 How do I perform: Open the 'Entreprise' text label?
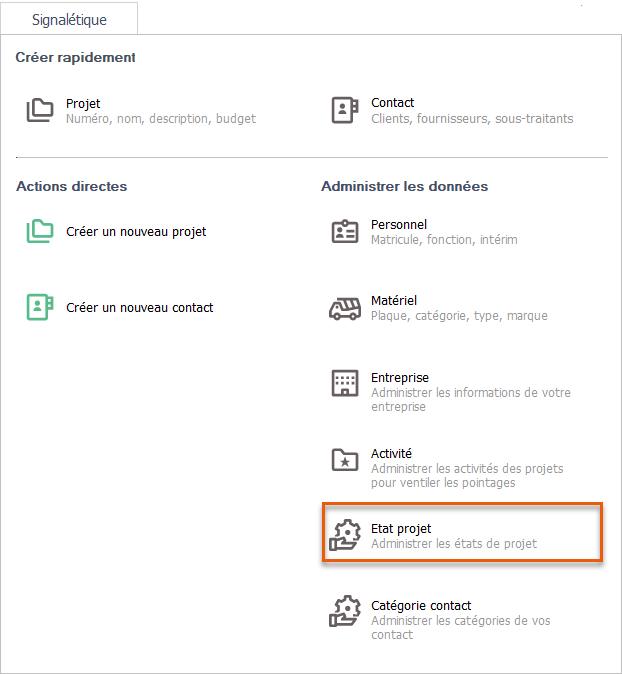tap(400, 378)
